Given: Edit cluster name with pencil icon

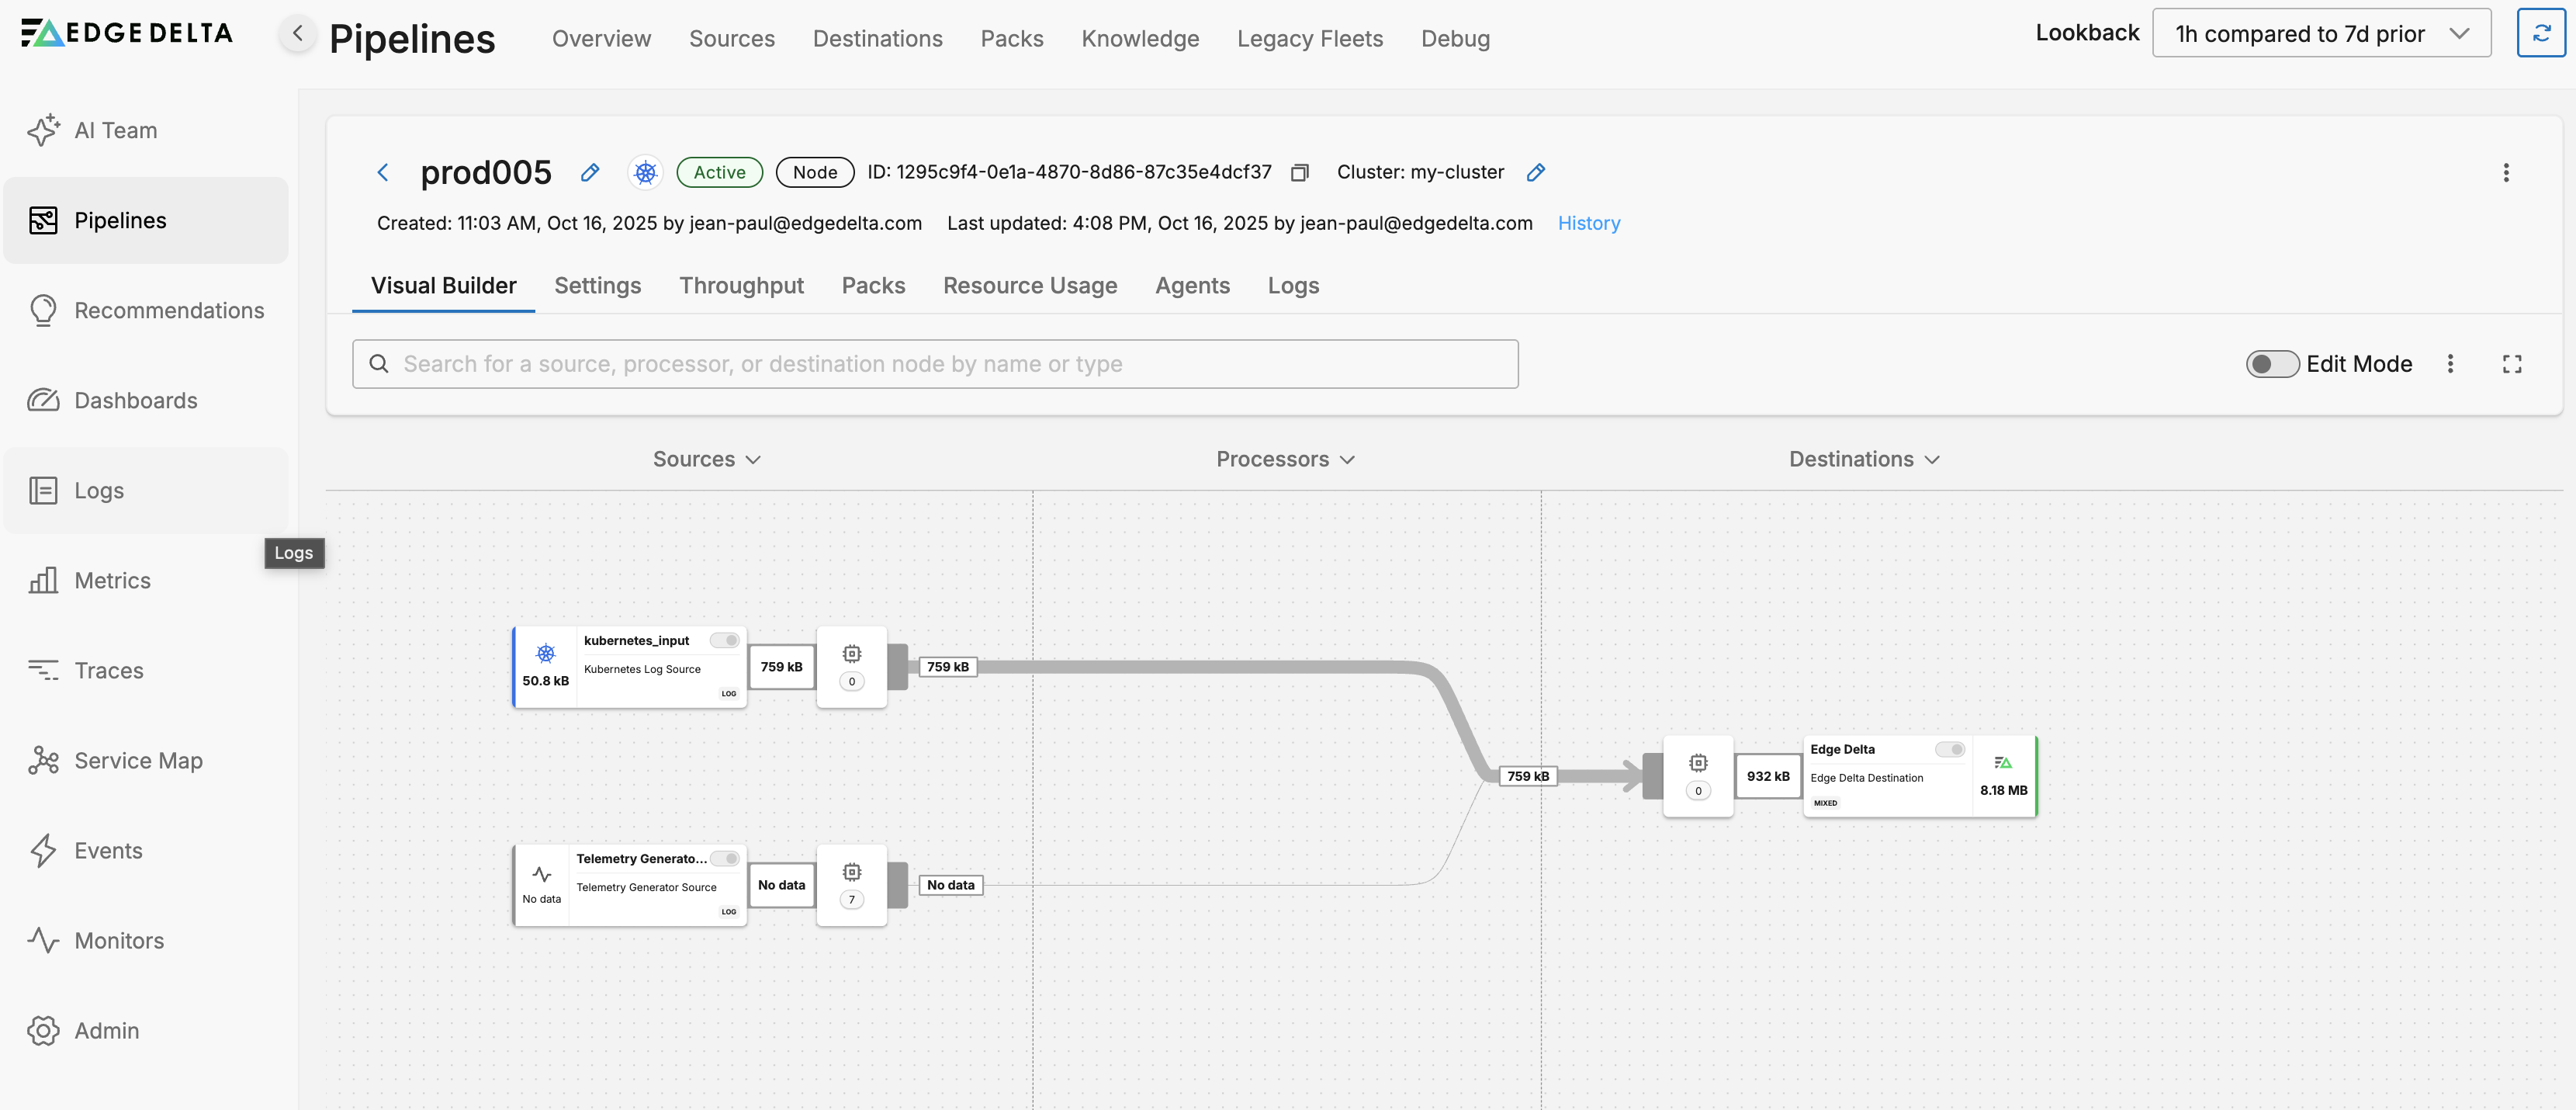Looking at the screenshot, I should point(1536,173).
